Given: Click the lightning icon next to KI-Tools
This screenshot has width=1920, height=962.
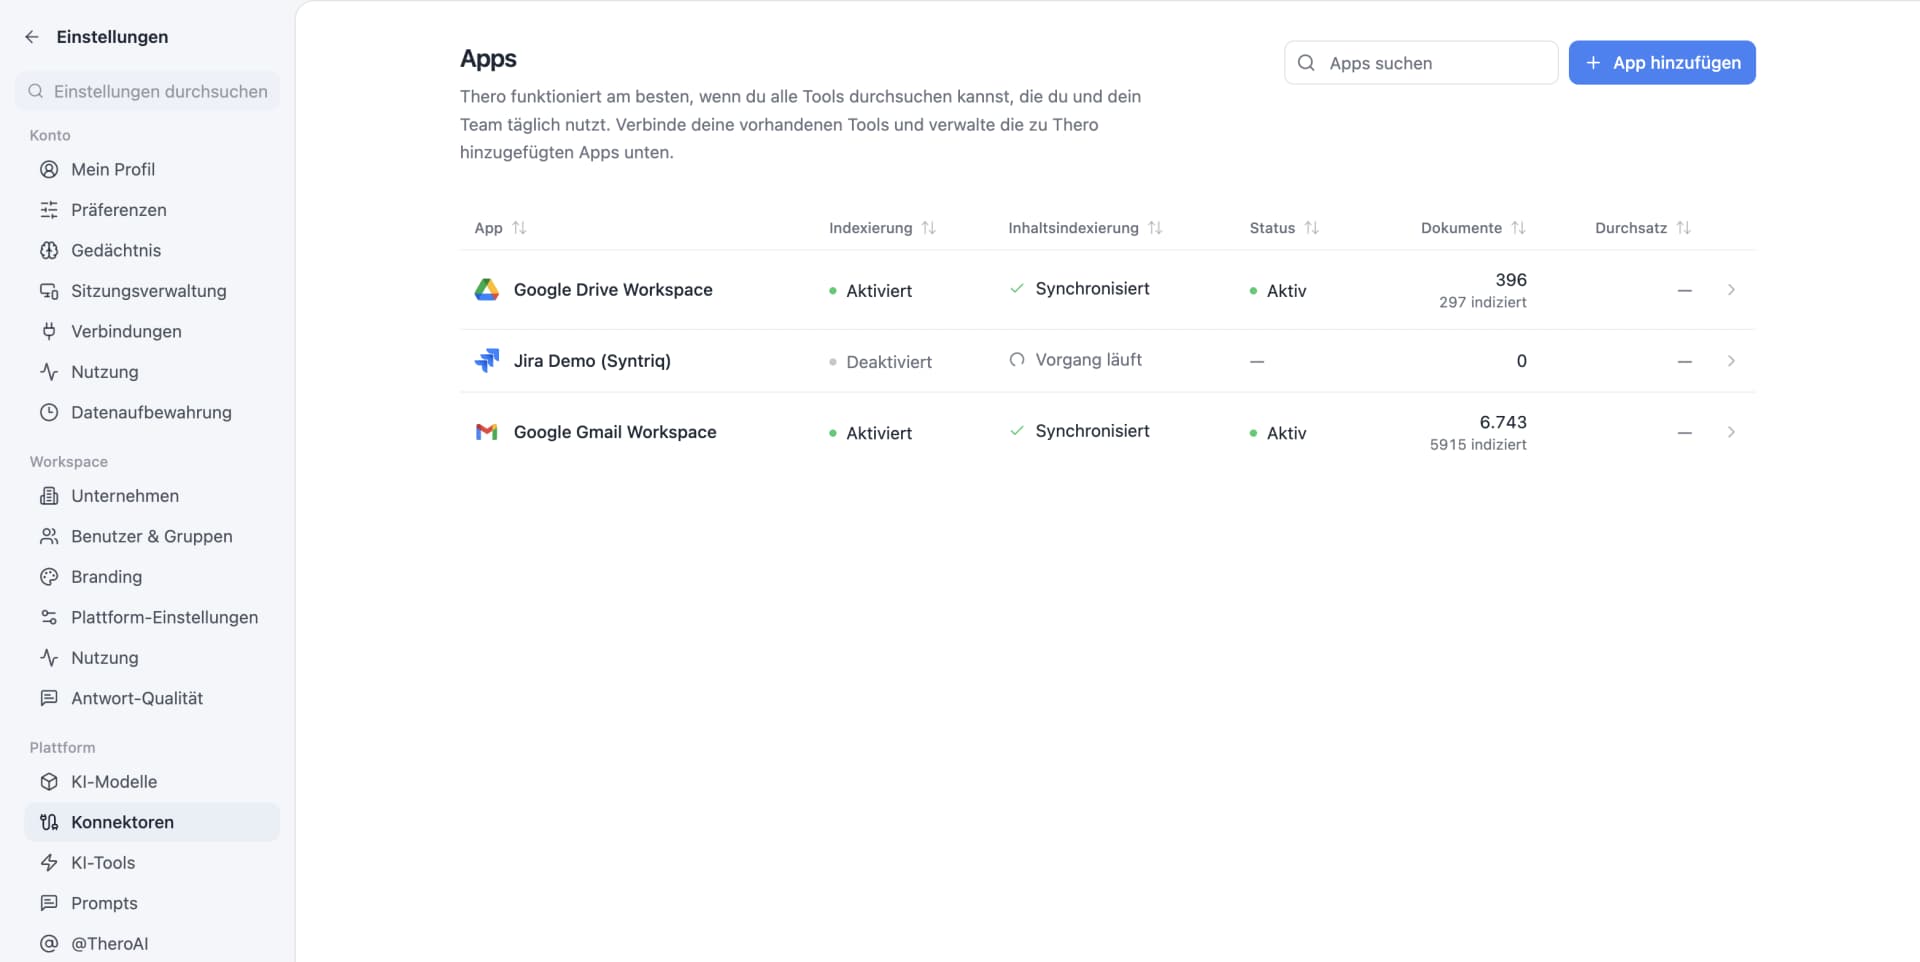Looking at the screenshot, I should [x=49, y=863].
